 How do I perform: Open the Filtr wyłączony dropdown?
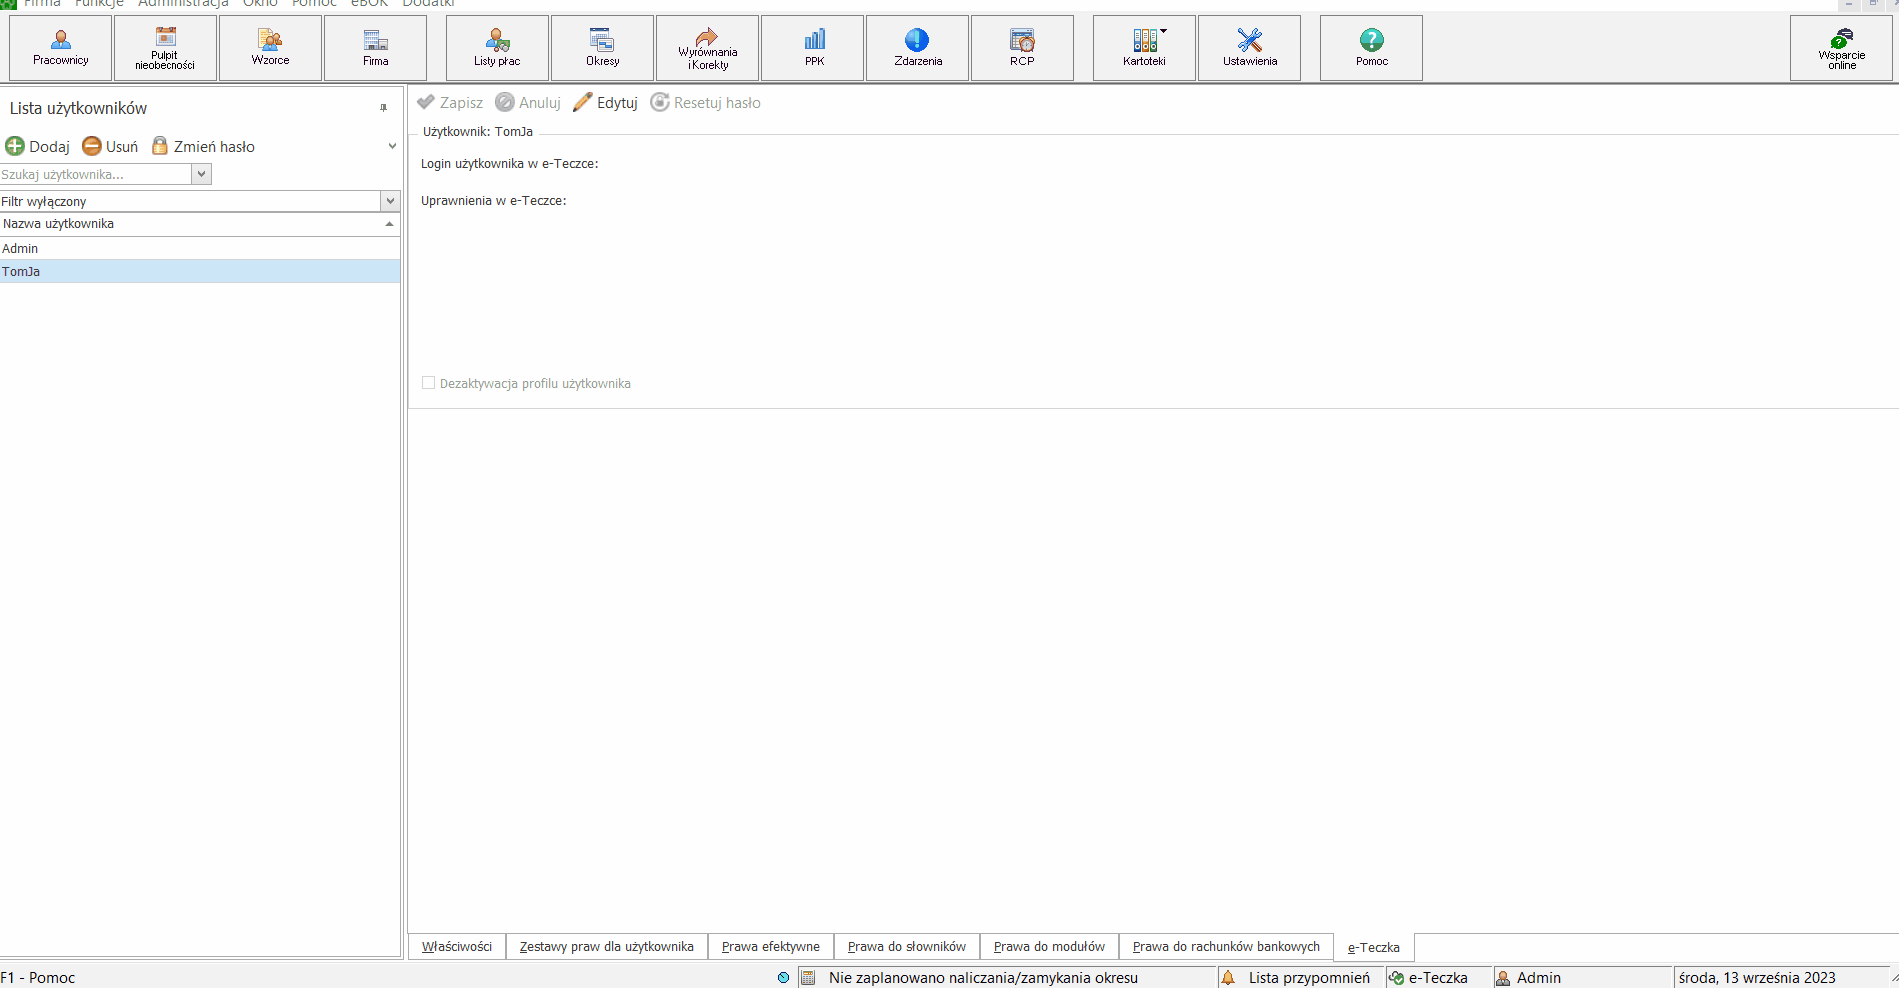[390, 201]
